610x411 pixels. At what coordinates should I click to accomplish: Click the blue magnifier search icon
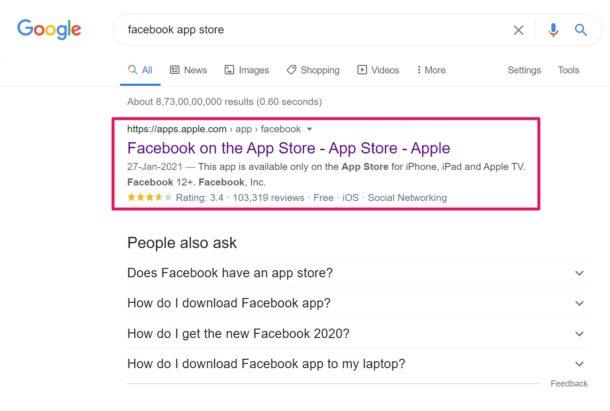(x=581, y=30)
